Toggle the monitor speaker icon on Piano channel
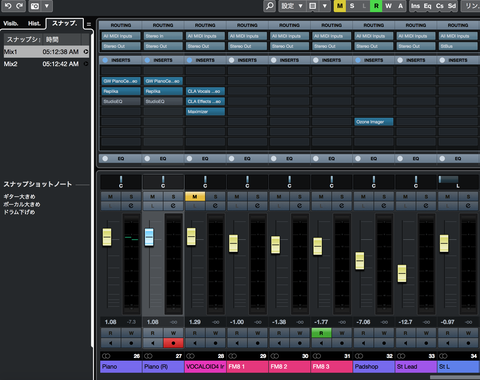This screenshot has height=380, width=480. pyautogui.click(x=110, y=343)
